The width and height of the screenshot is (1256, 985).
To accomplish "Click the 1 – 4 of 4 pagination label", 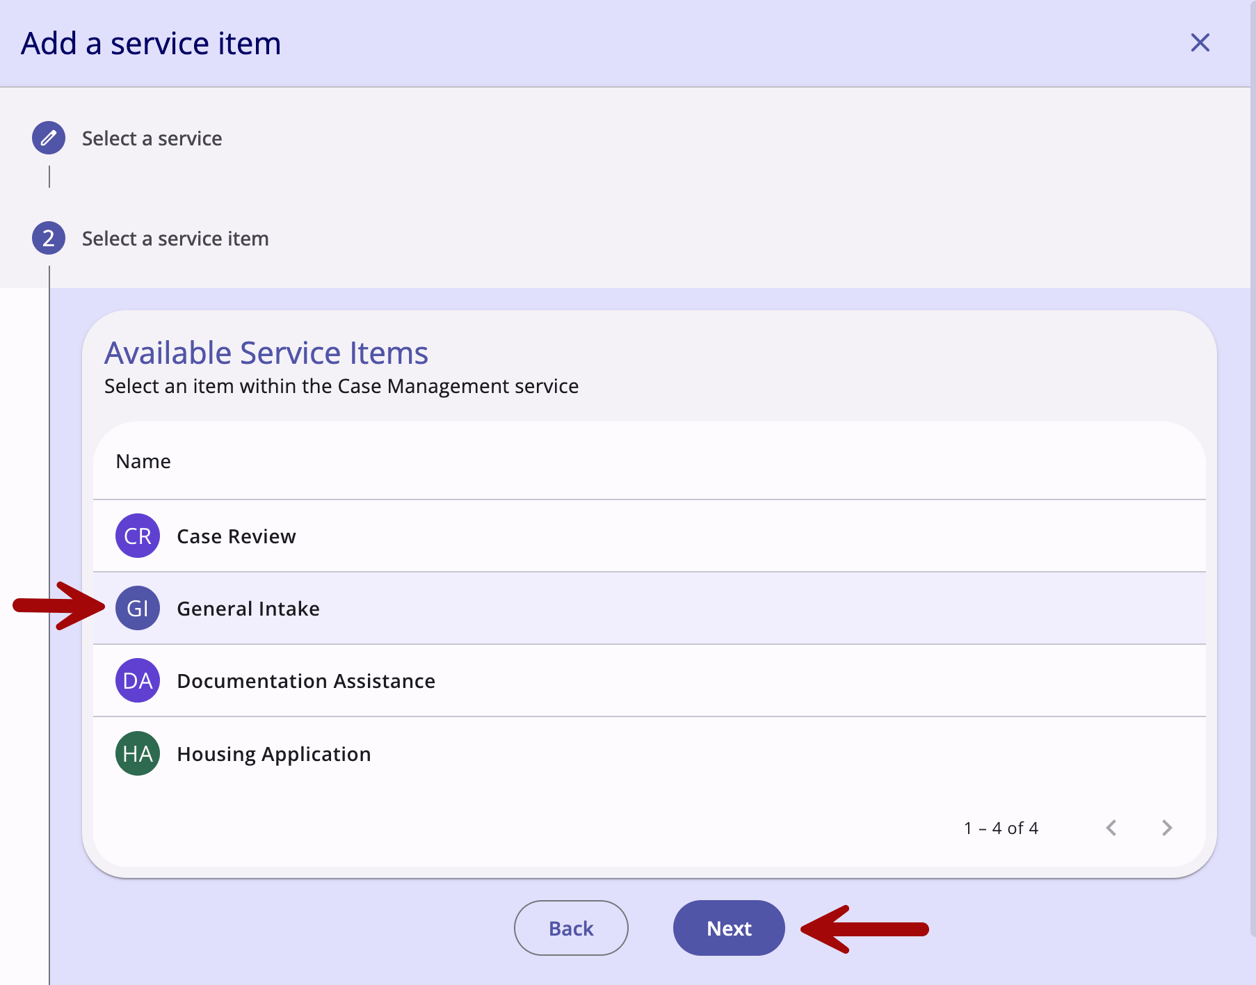I will [1001, 828].
